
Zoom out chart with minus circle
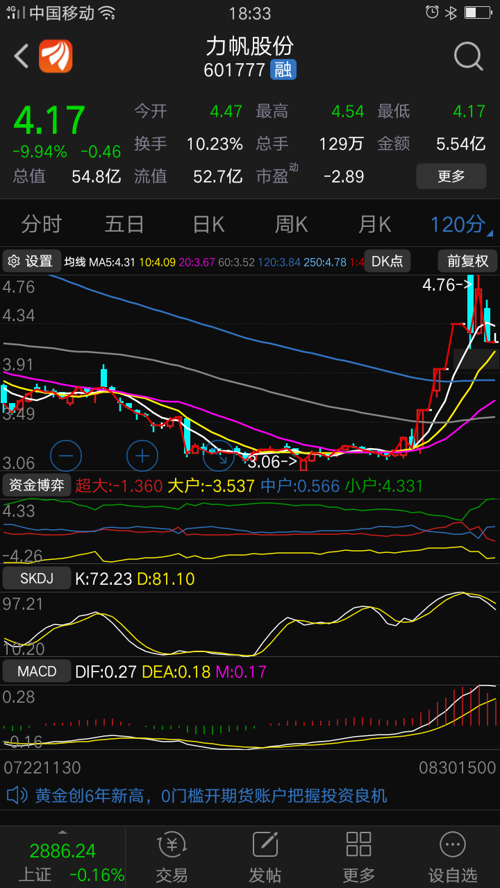(66, 455)
